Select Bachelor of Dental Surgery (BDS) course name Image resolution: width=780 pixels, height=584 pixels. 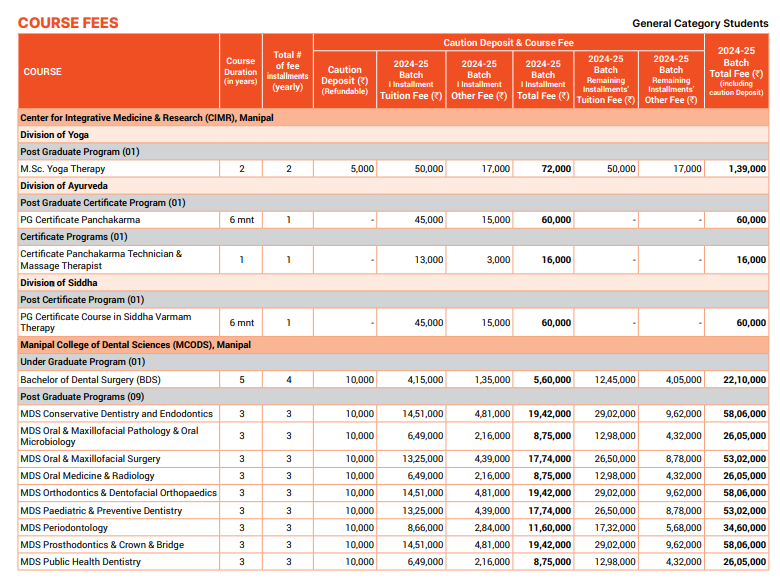pyautogui.click(x=91, y=380)
